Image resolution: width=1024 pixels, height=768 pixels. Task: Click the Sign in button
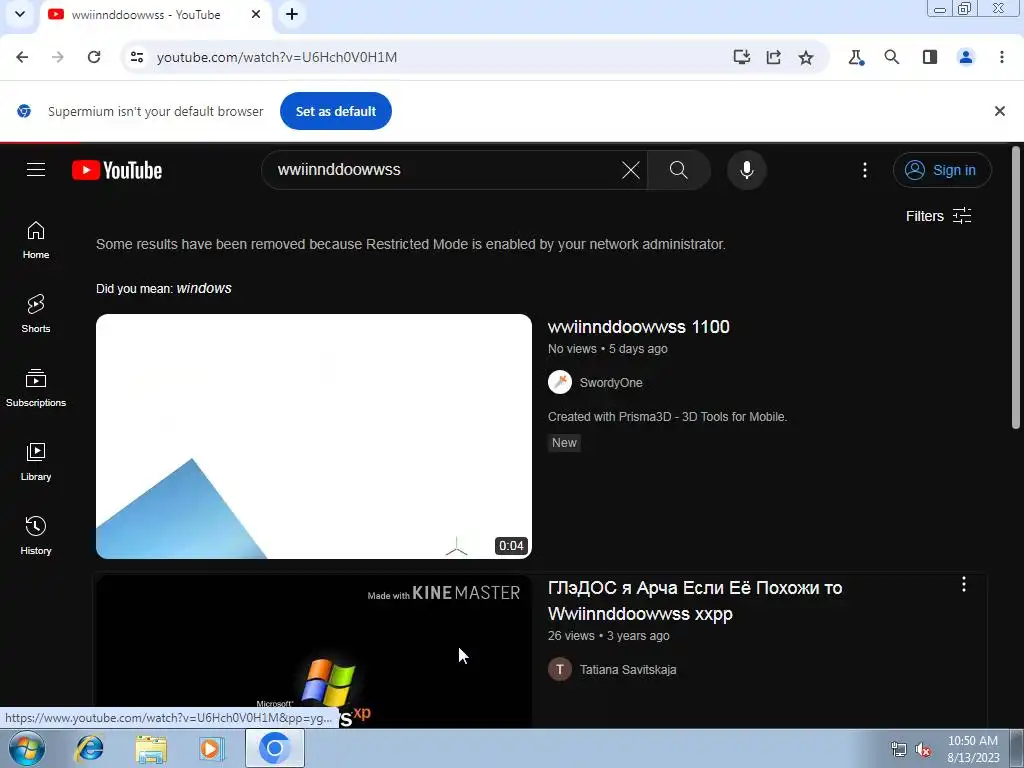[x=942, y=170]
